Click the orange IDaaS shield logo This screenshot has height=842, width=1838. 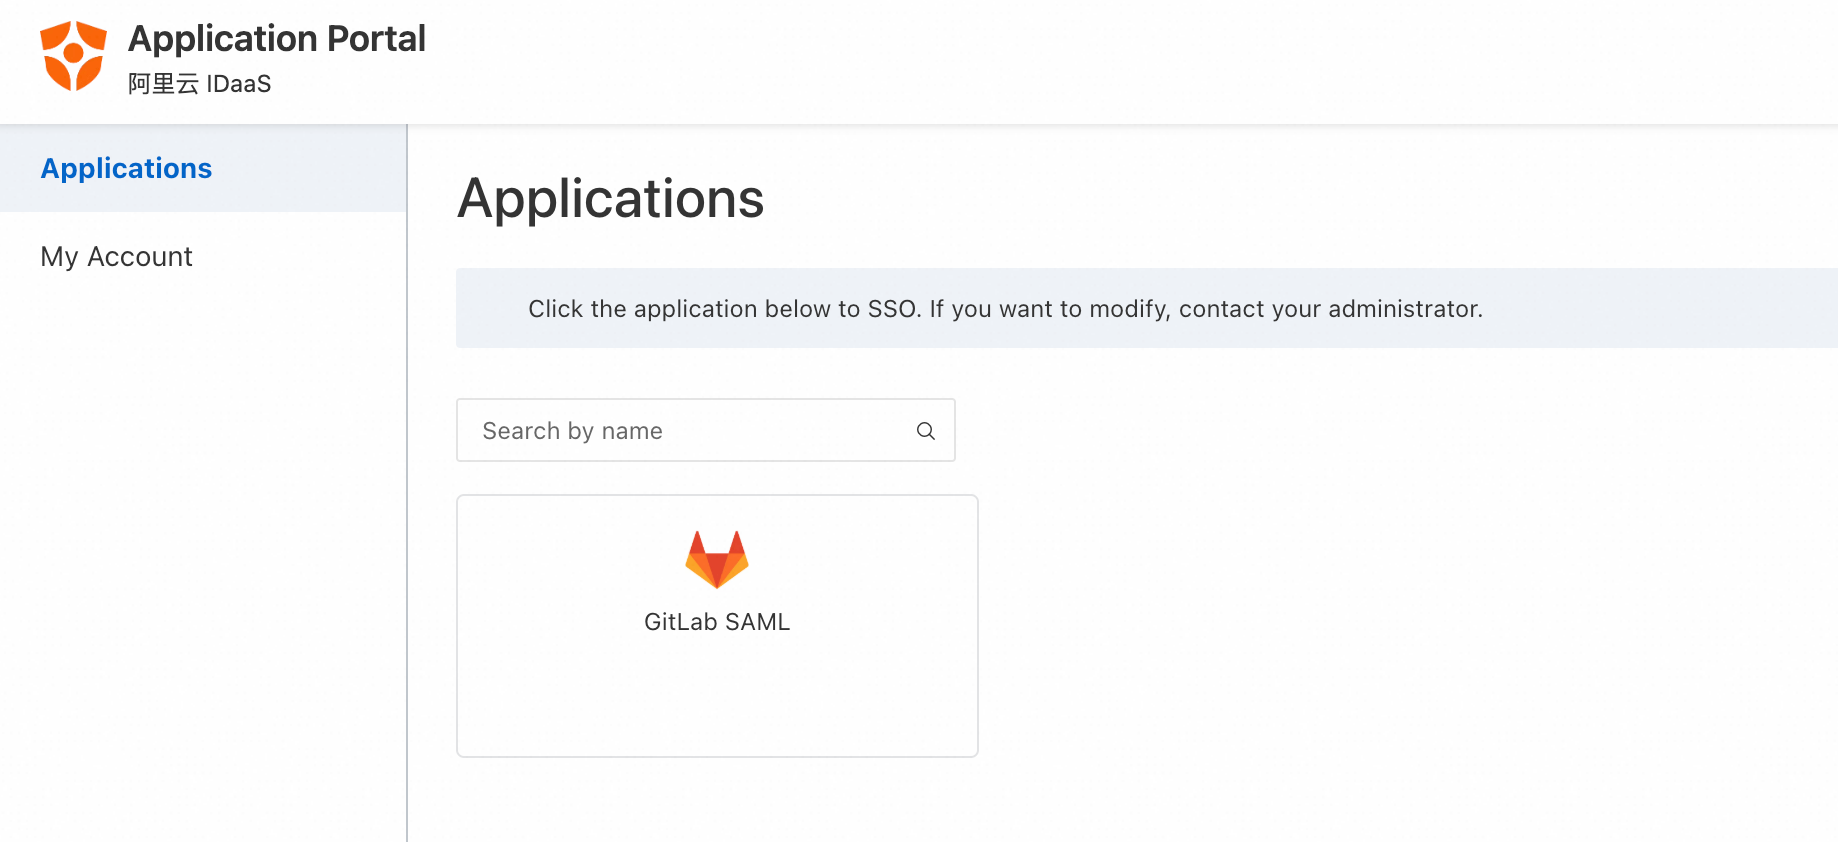73,56
